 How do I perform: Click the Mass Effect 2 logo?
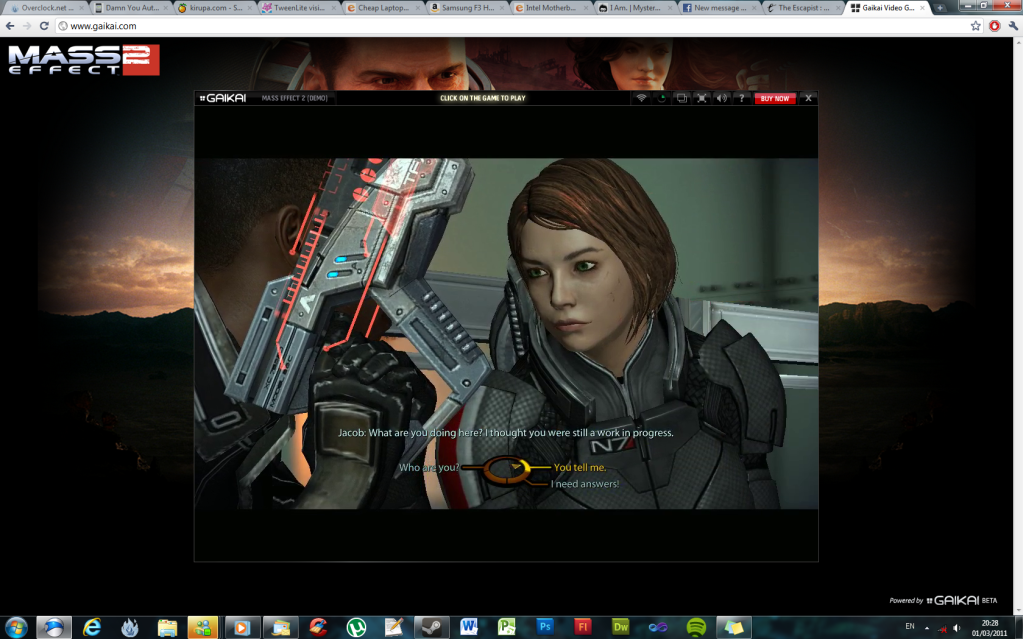[84, 59]
